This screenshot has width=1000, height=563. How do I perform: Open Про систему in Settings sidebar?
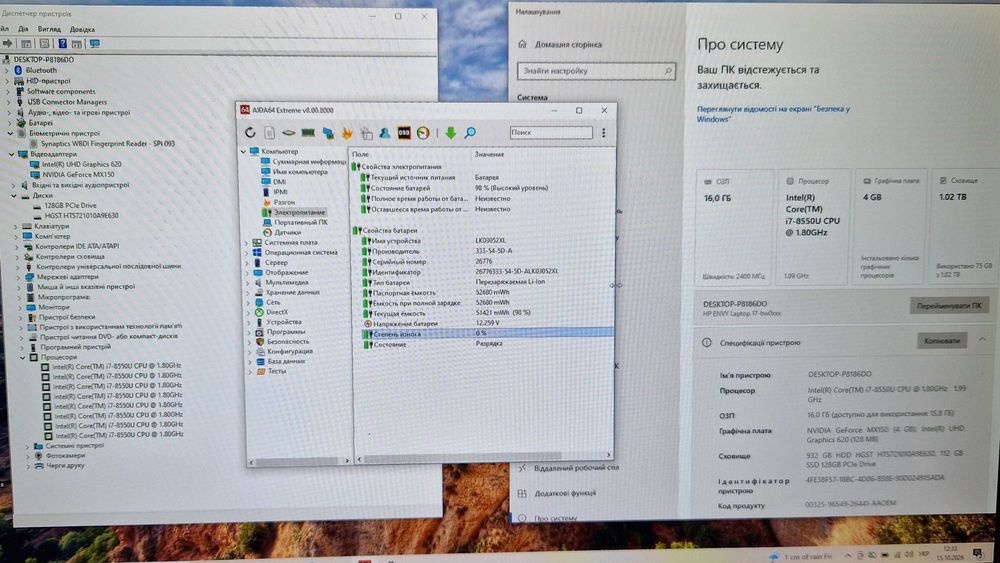point(555,518)
